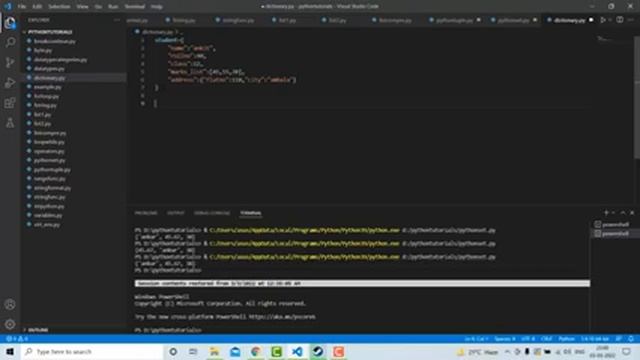Click Ln, Col position in status bar
The image size is (640, 360).
476,339
